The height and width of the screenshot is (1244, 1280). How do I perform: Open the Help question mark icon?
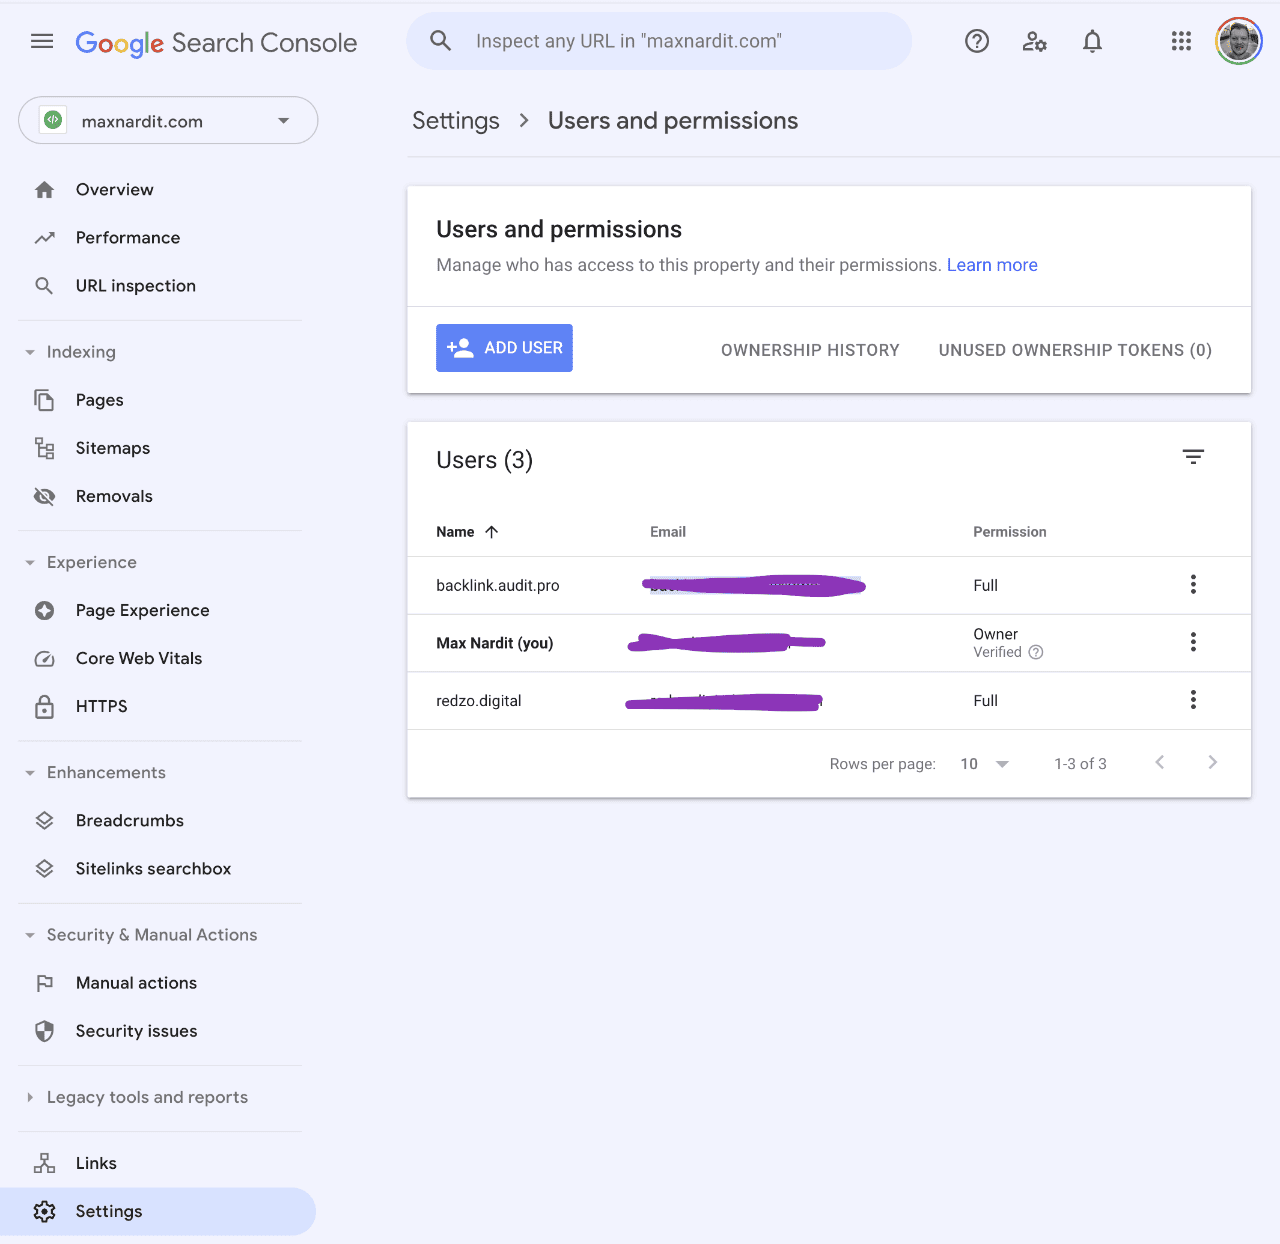977,41
